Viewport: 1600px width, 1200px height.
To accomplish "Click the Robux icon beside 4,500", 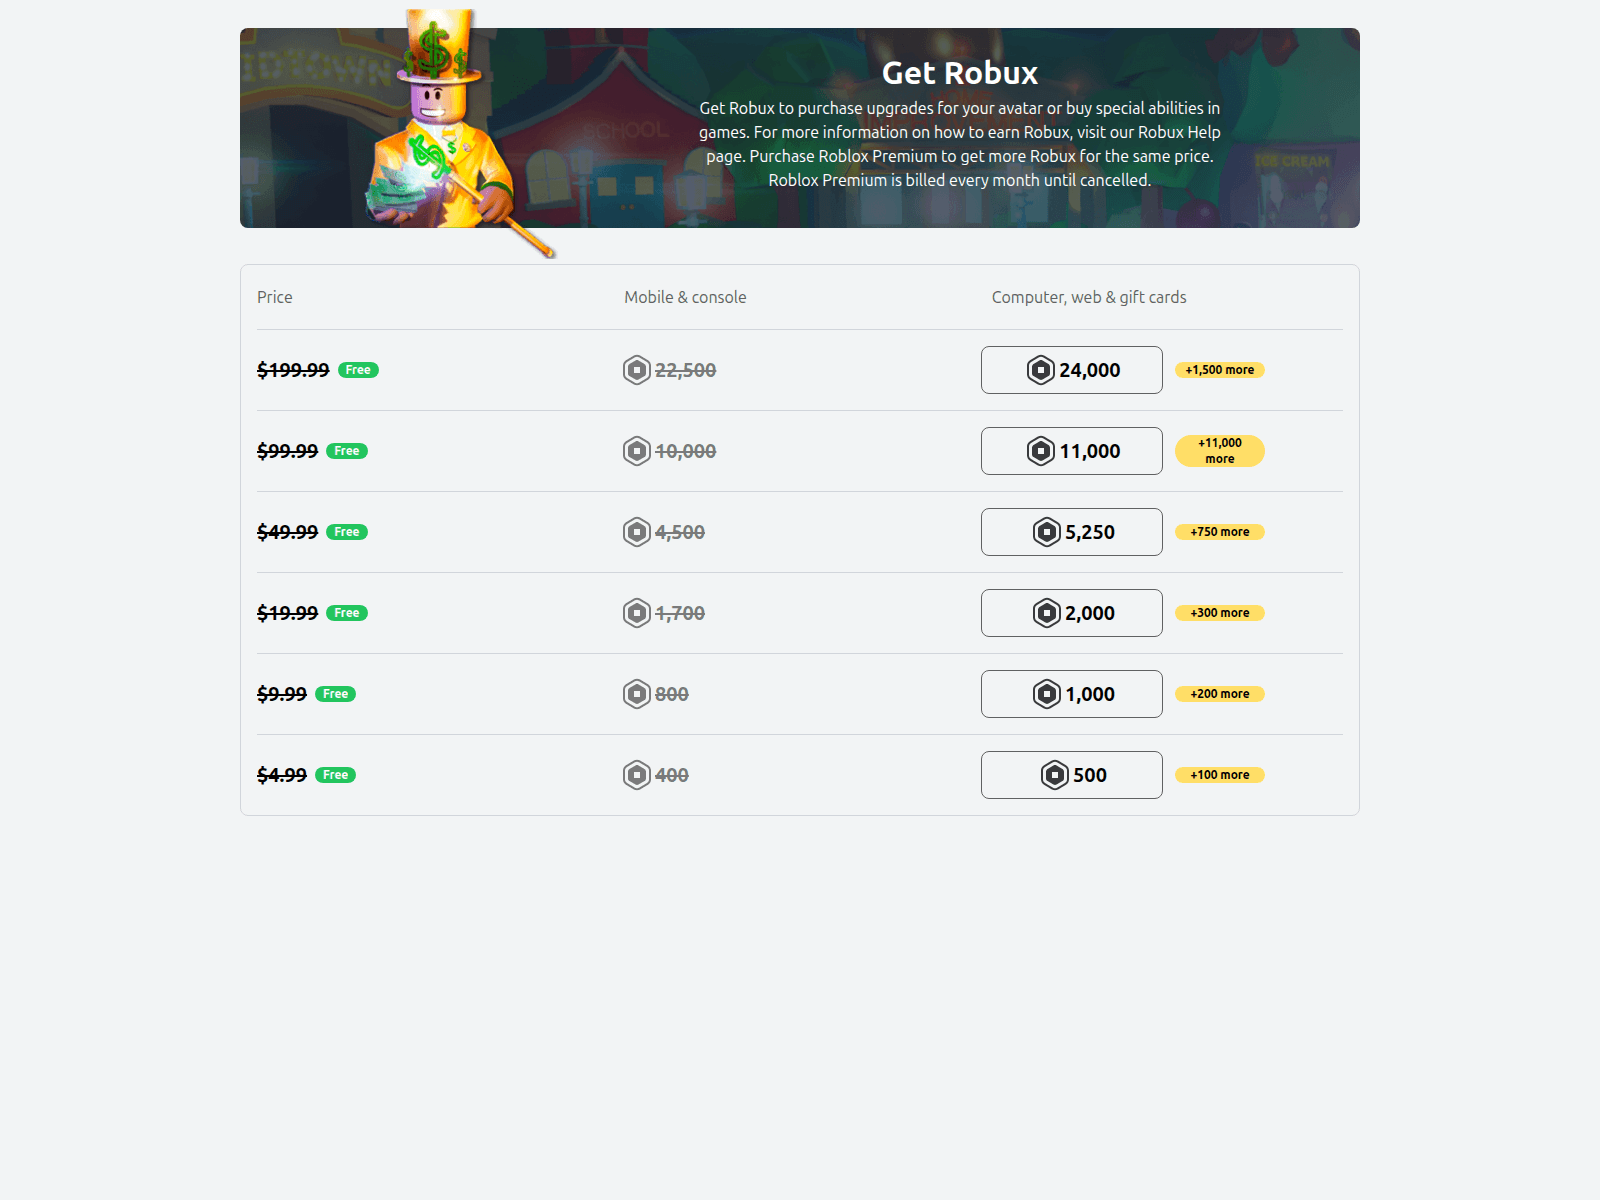I will point(637,532).
